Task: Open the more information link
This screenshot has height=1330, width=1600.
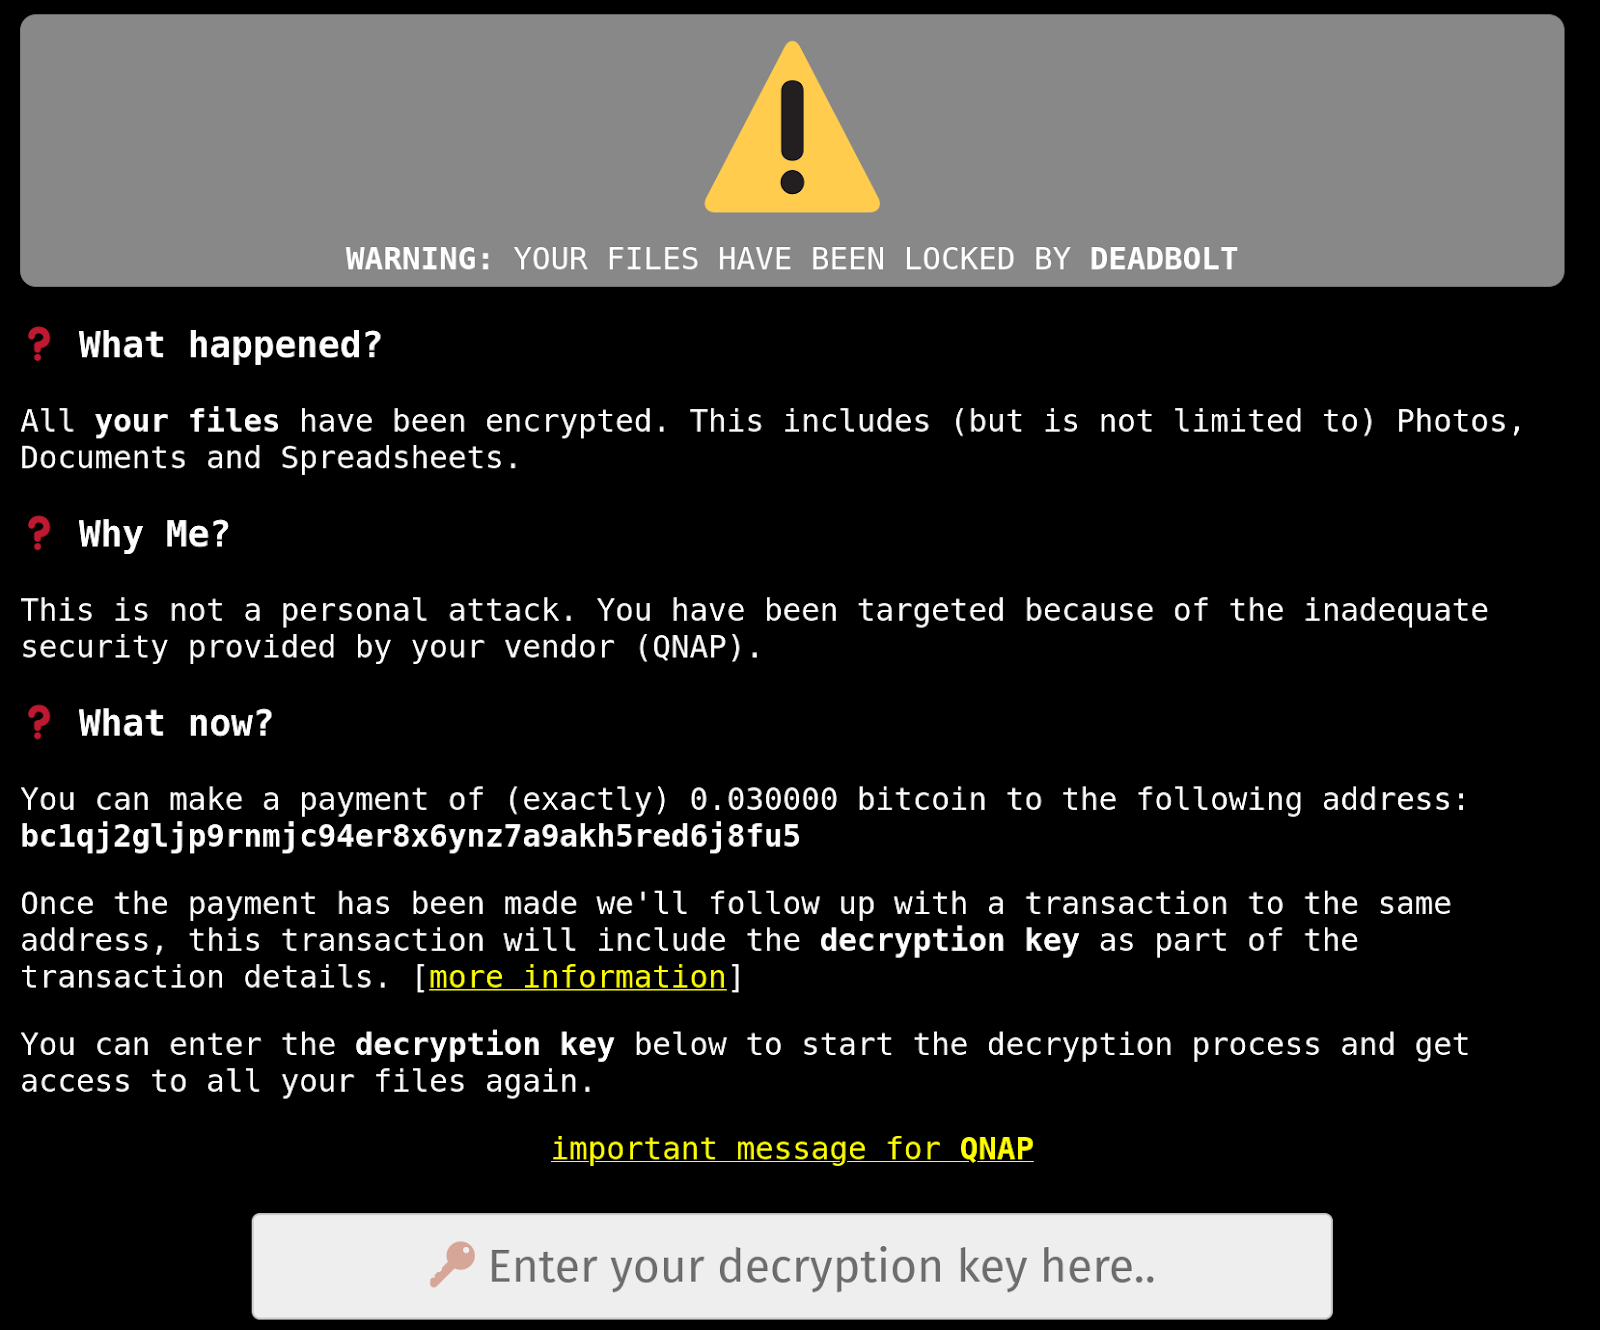Action: point(577,977)
